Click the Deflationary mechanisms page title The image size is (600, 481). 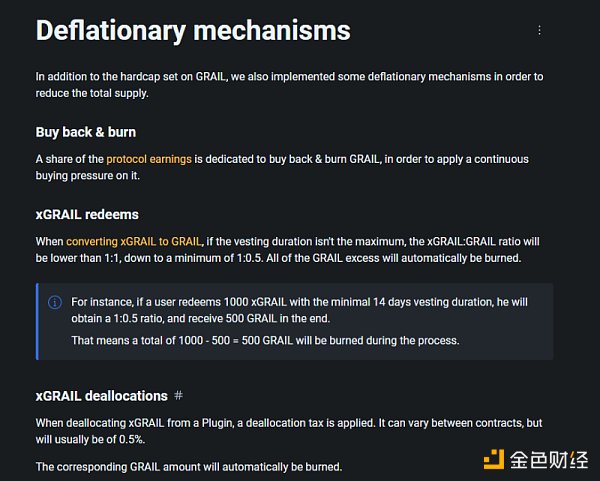tap(193, 30)
